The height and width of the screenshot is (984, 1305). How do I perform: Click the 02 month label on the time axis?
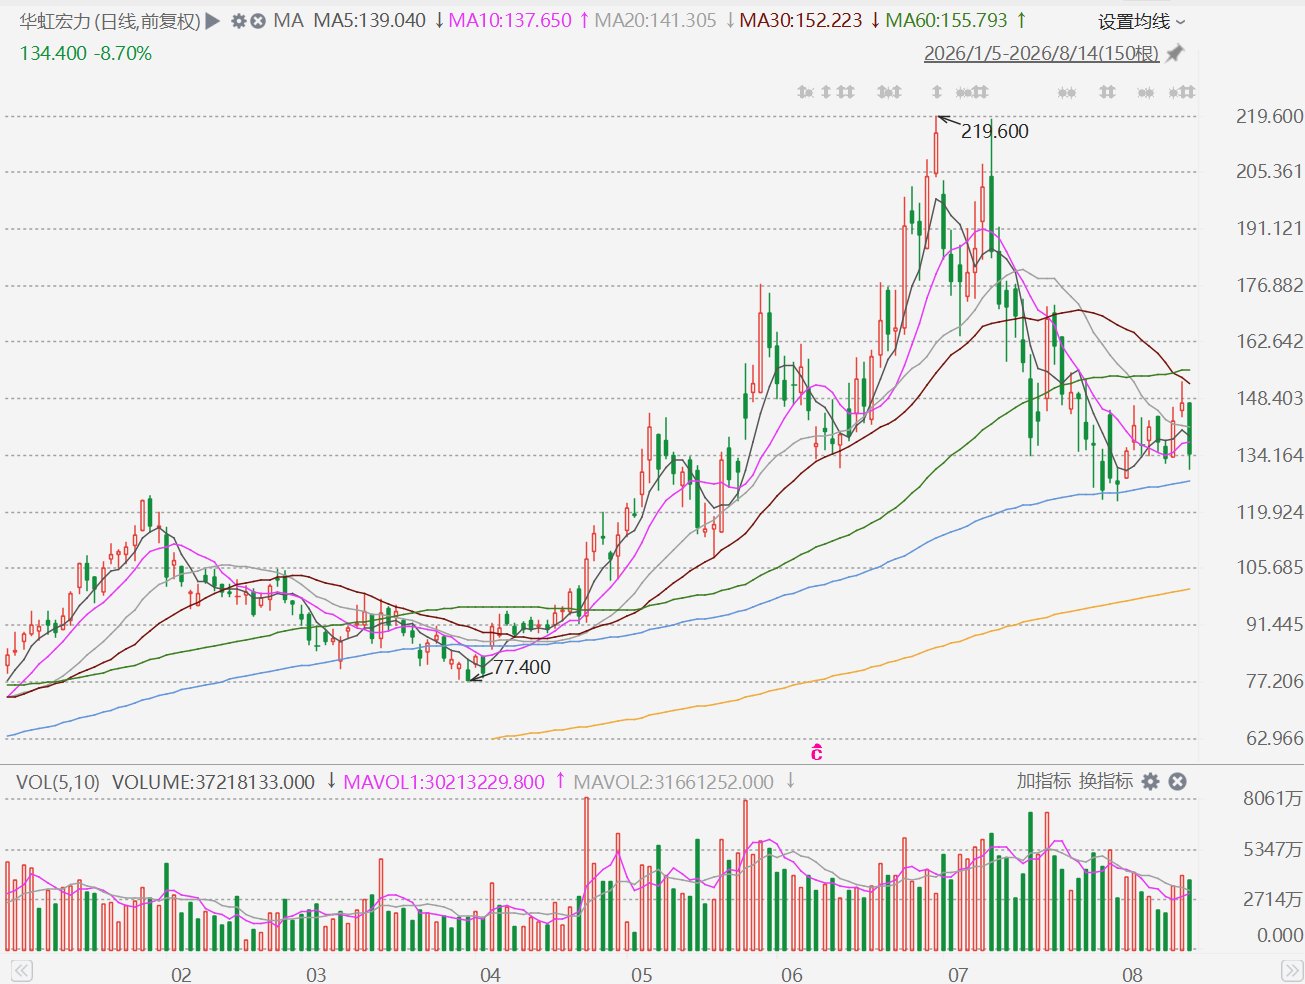click(181, 974)
